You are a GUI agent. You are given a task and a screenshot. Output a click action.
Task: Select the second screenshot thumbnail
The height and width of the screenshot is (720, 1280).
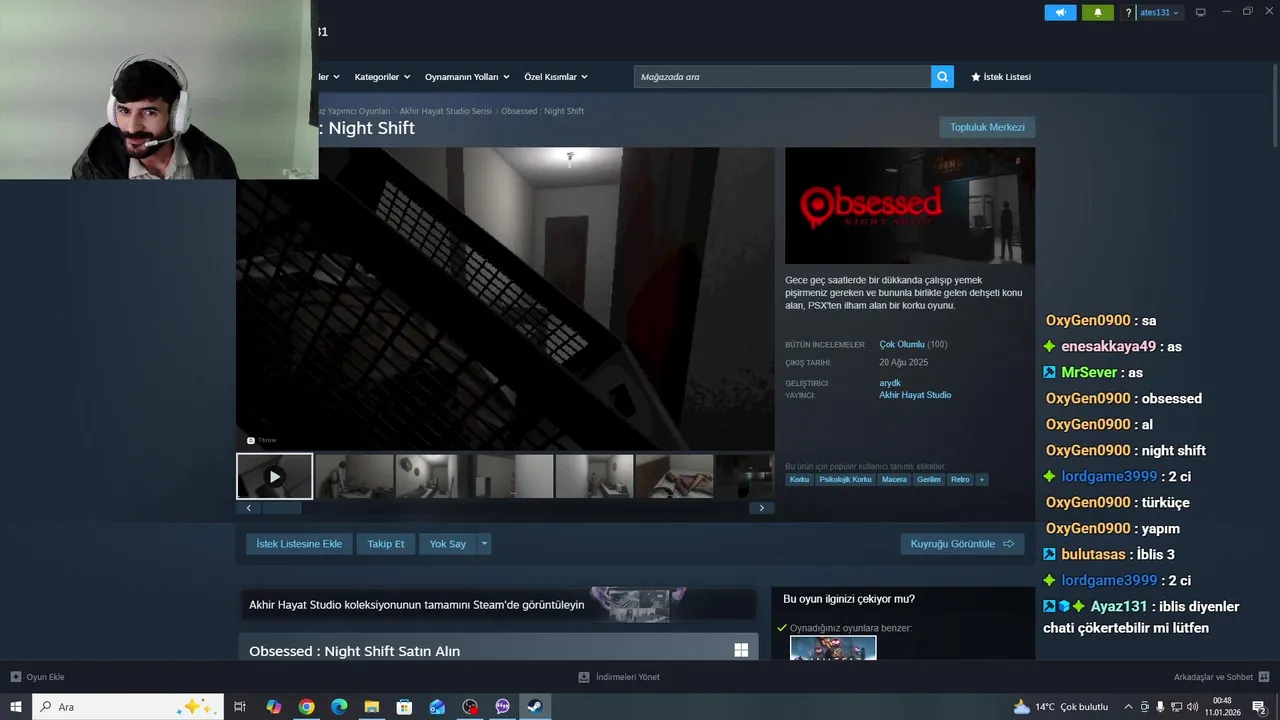[355, 476]
